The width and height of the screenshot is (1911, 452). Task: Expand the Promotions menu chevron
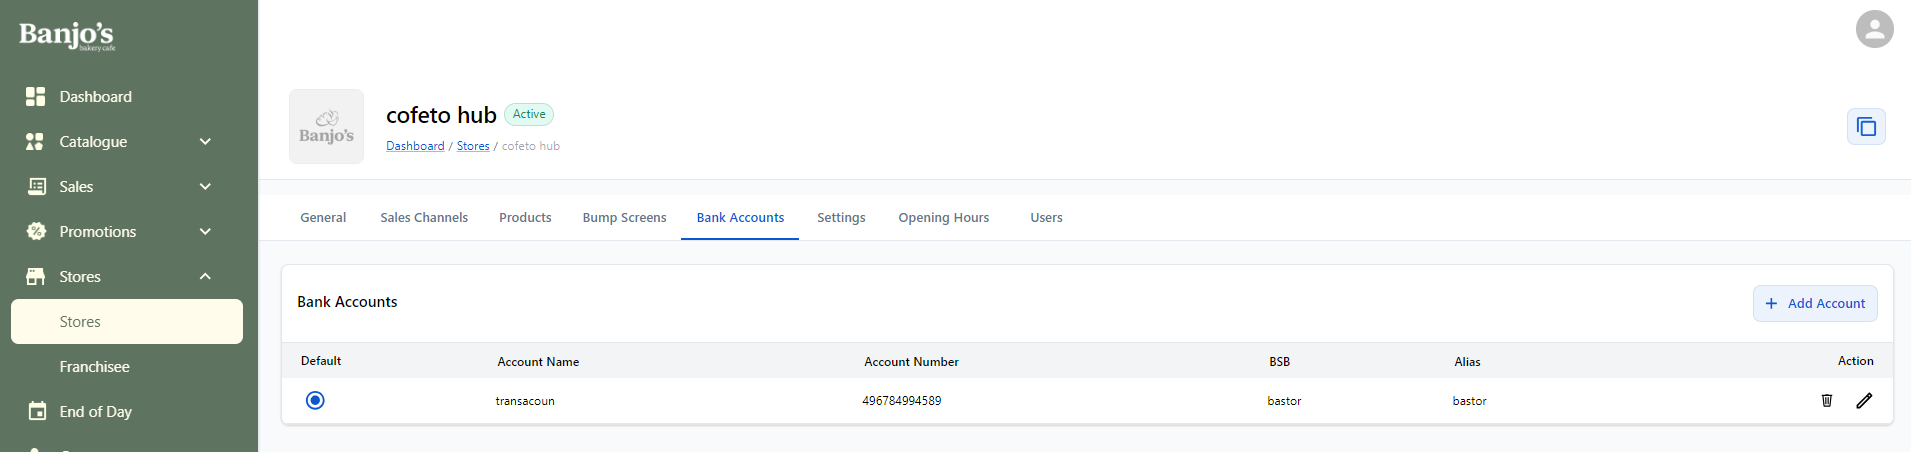(205, 232)
